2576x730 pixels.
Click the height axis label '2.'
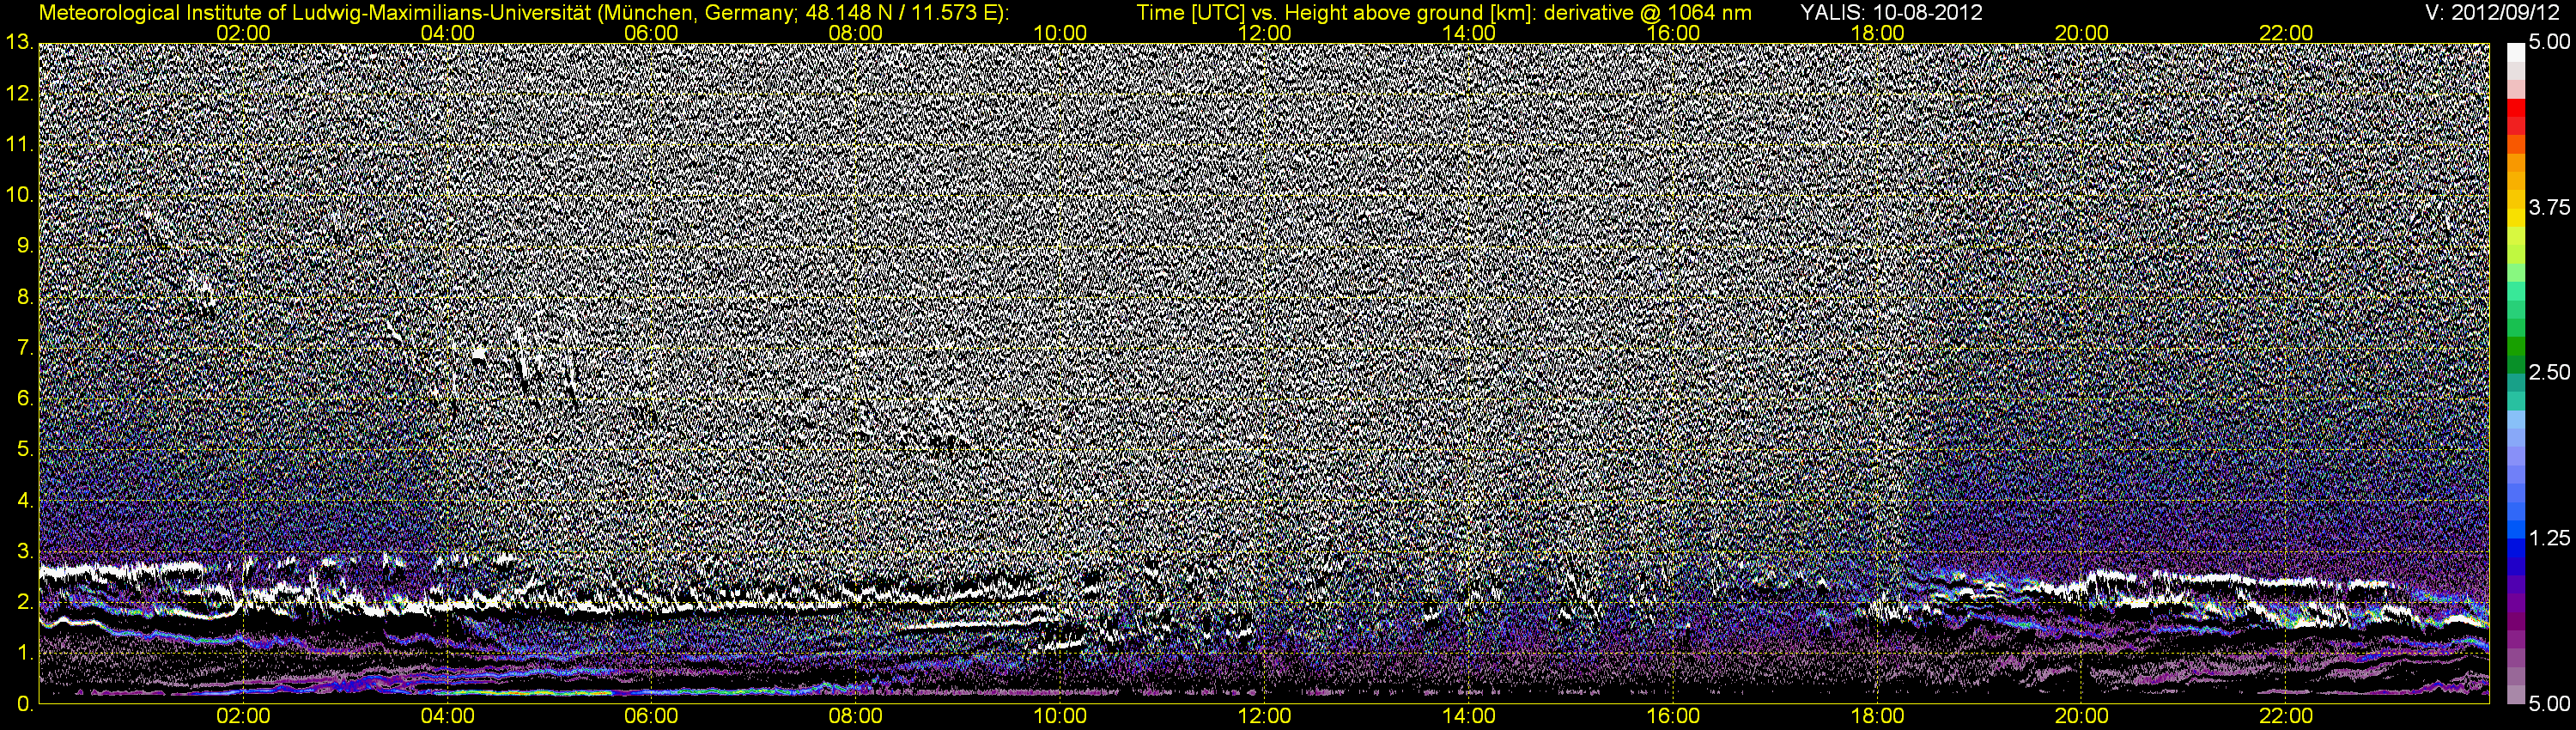24,602
